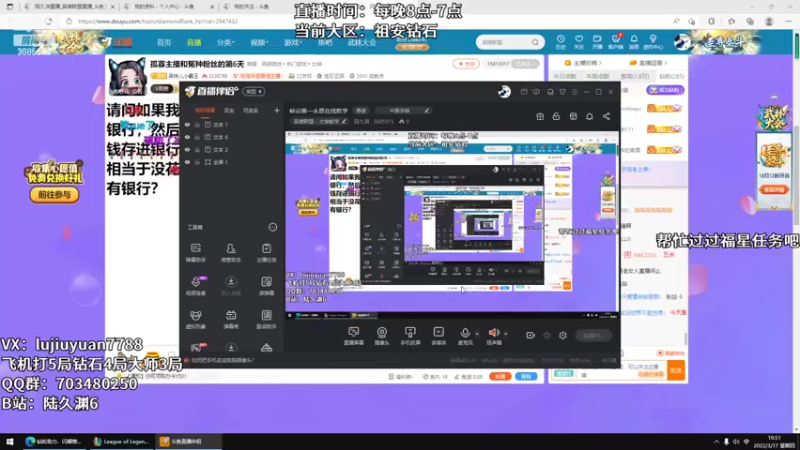800x450 pixels.
Task: Open the 游戏 dropdown in Douyu navigation
Action: pos(292,42)
